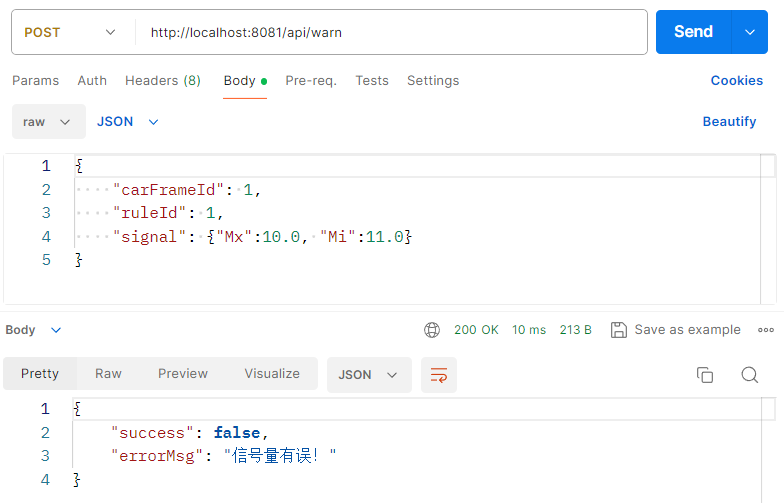Copy the response body with the copy icon

[704, 374]
